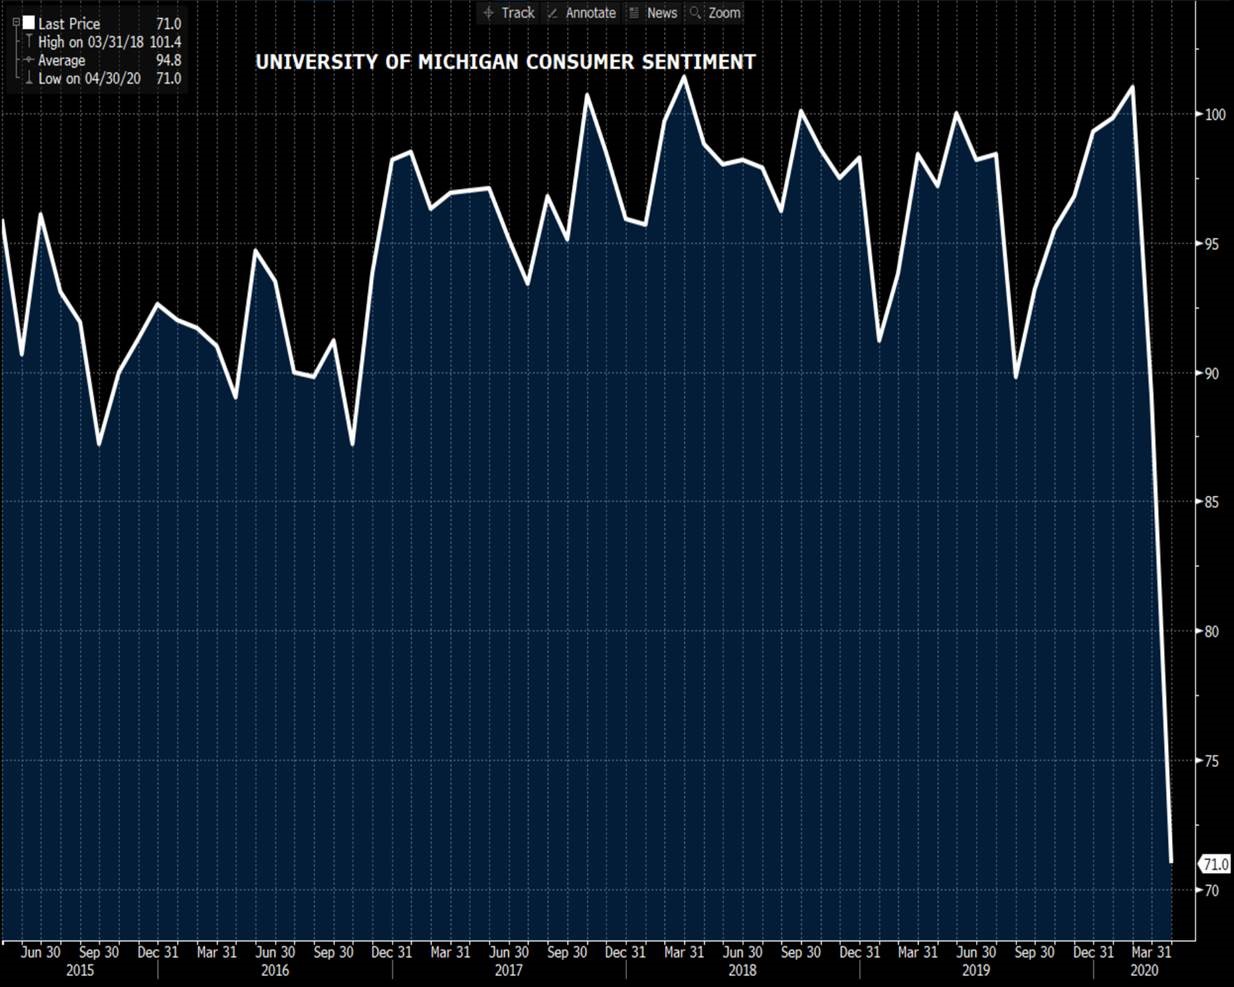Click the University of Michigan chart title
Image resolution: width=1234 pixels, height=987 pixels.
pyautogui.click(x=505, y=62)
